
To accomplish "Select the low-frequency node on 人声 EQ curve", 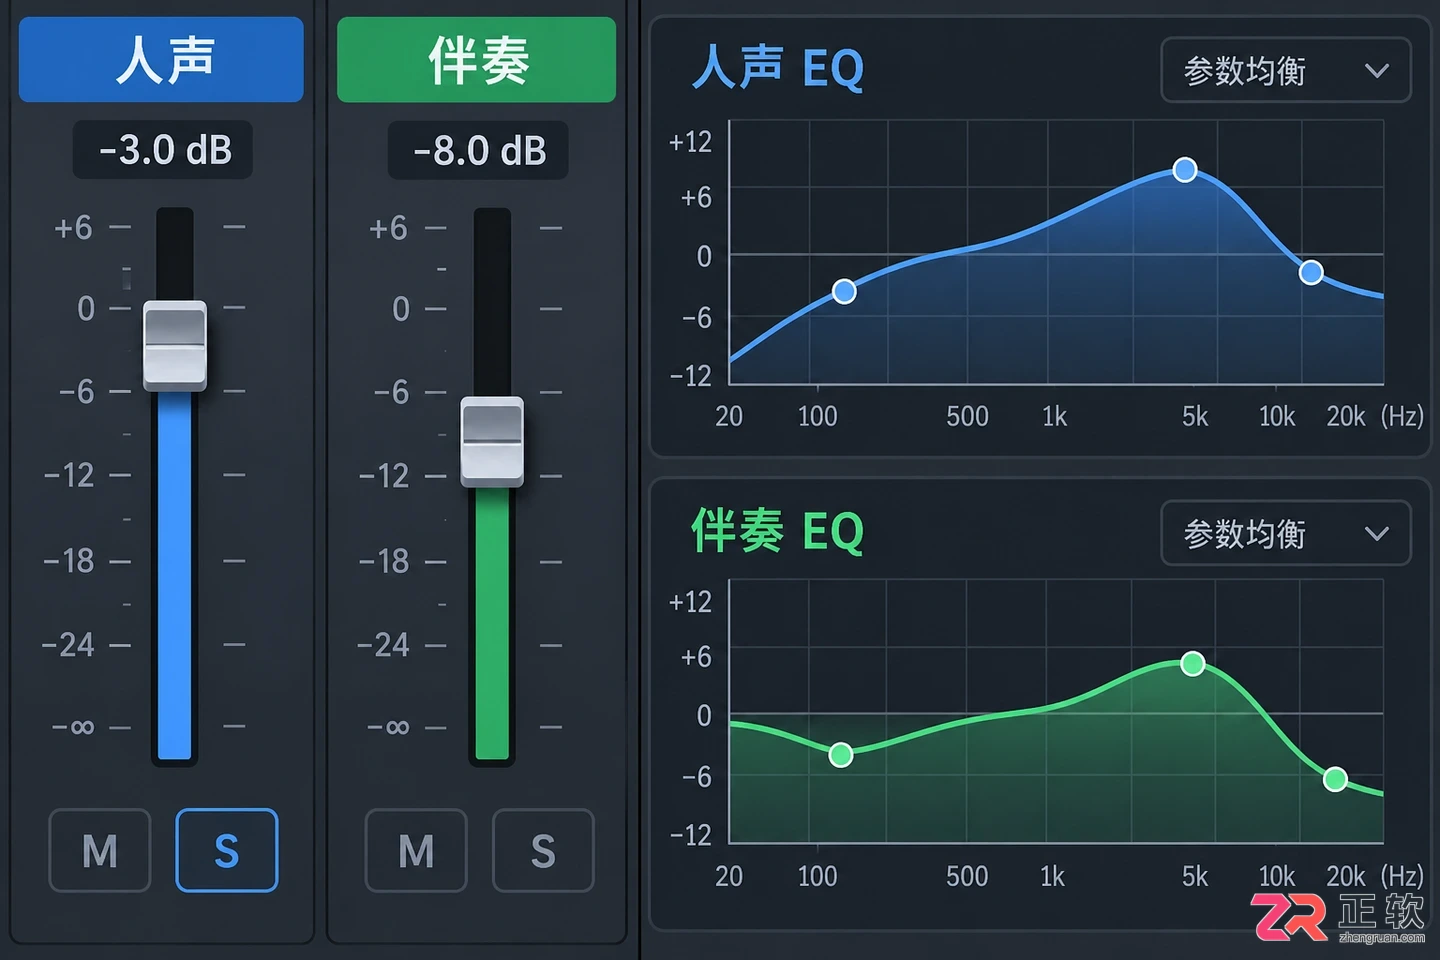I will [x=844, y=291].
